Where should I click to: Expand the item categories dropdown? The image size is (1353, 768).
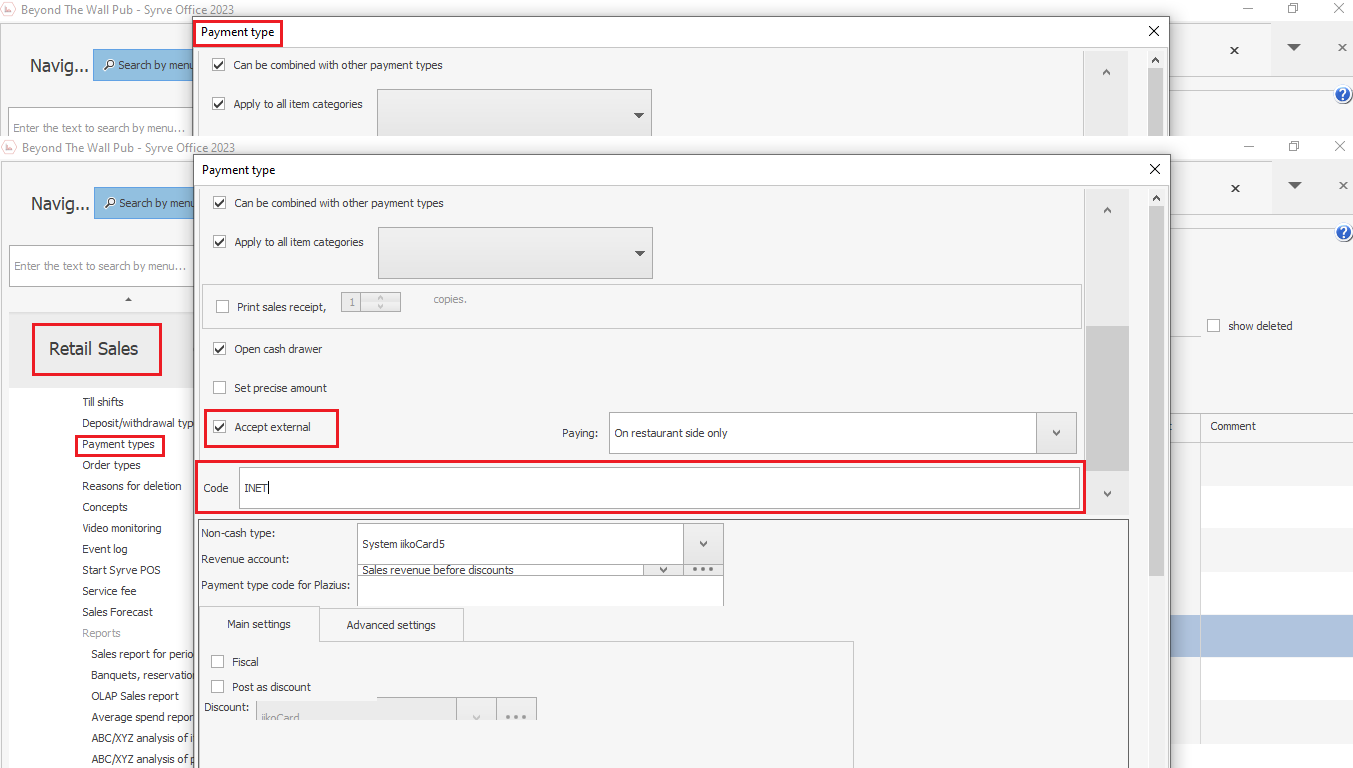coord(639,253)
